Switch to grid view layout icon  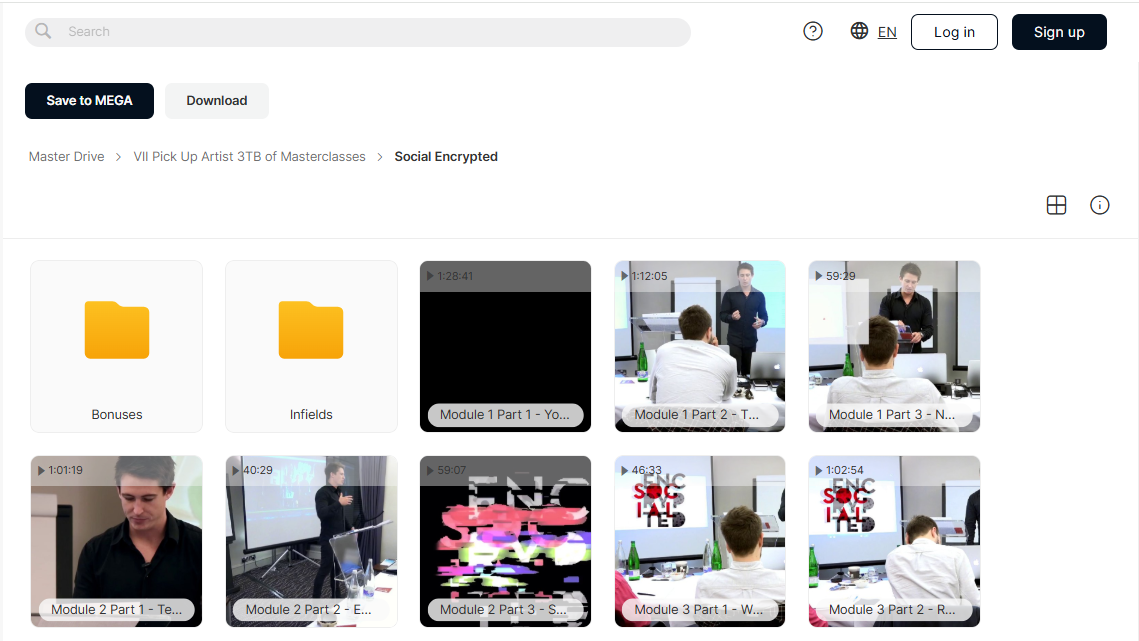click(1056, 205)
